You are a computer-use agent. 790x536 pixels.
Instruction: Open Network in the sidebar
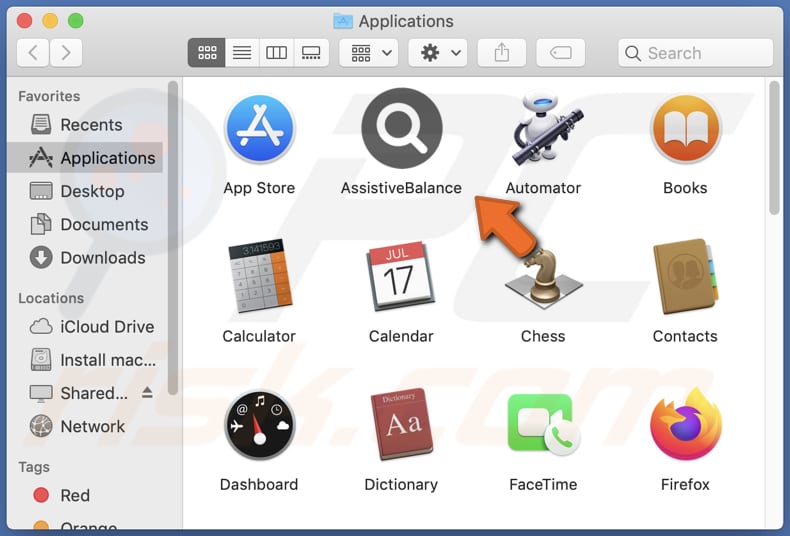85,426
